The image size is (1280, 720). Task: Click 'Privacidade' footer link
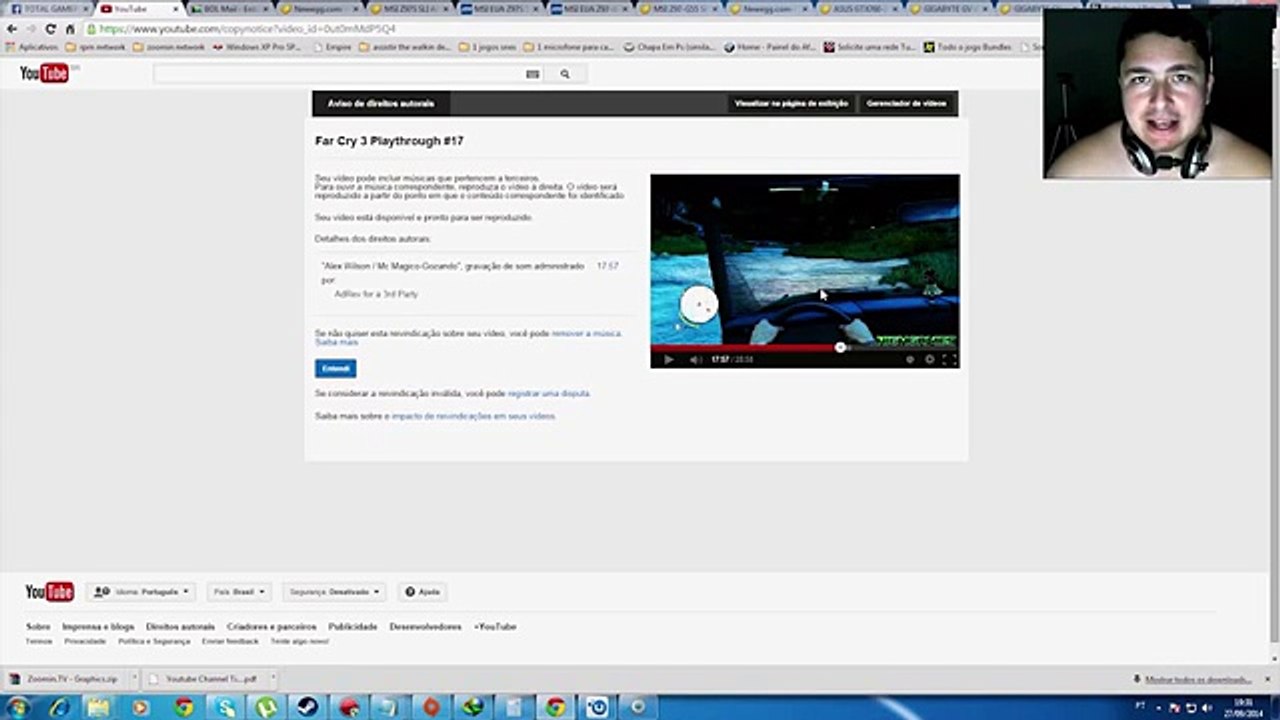(85, 641)
